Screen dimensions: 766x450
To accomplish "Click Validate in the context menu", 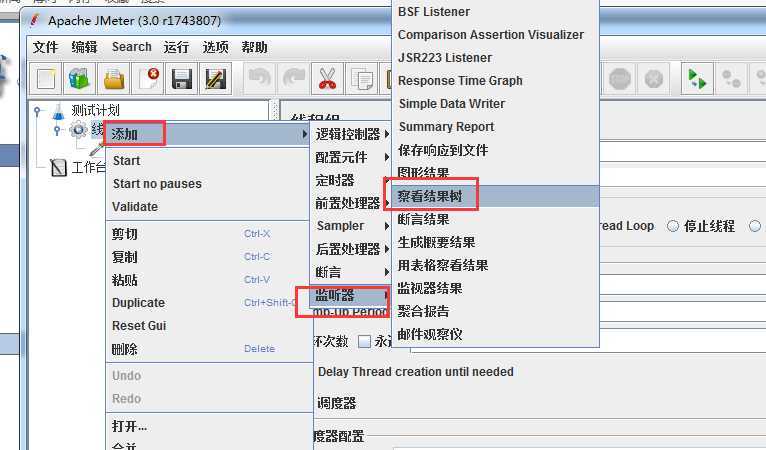I will coord(208,207).
